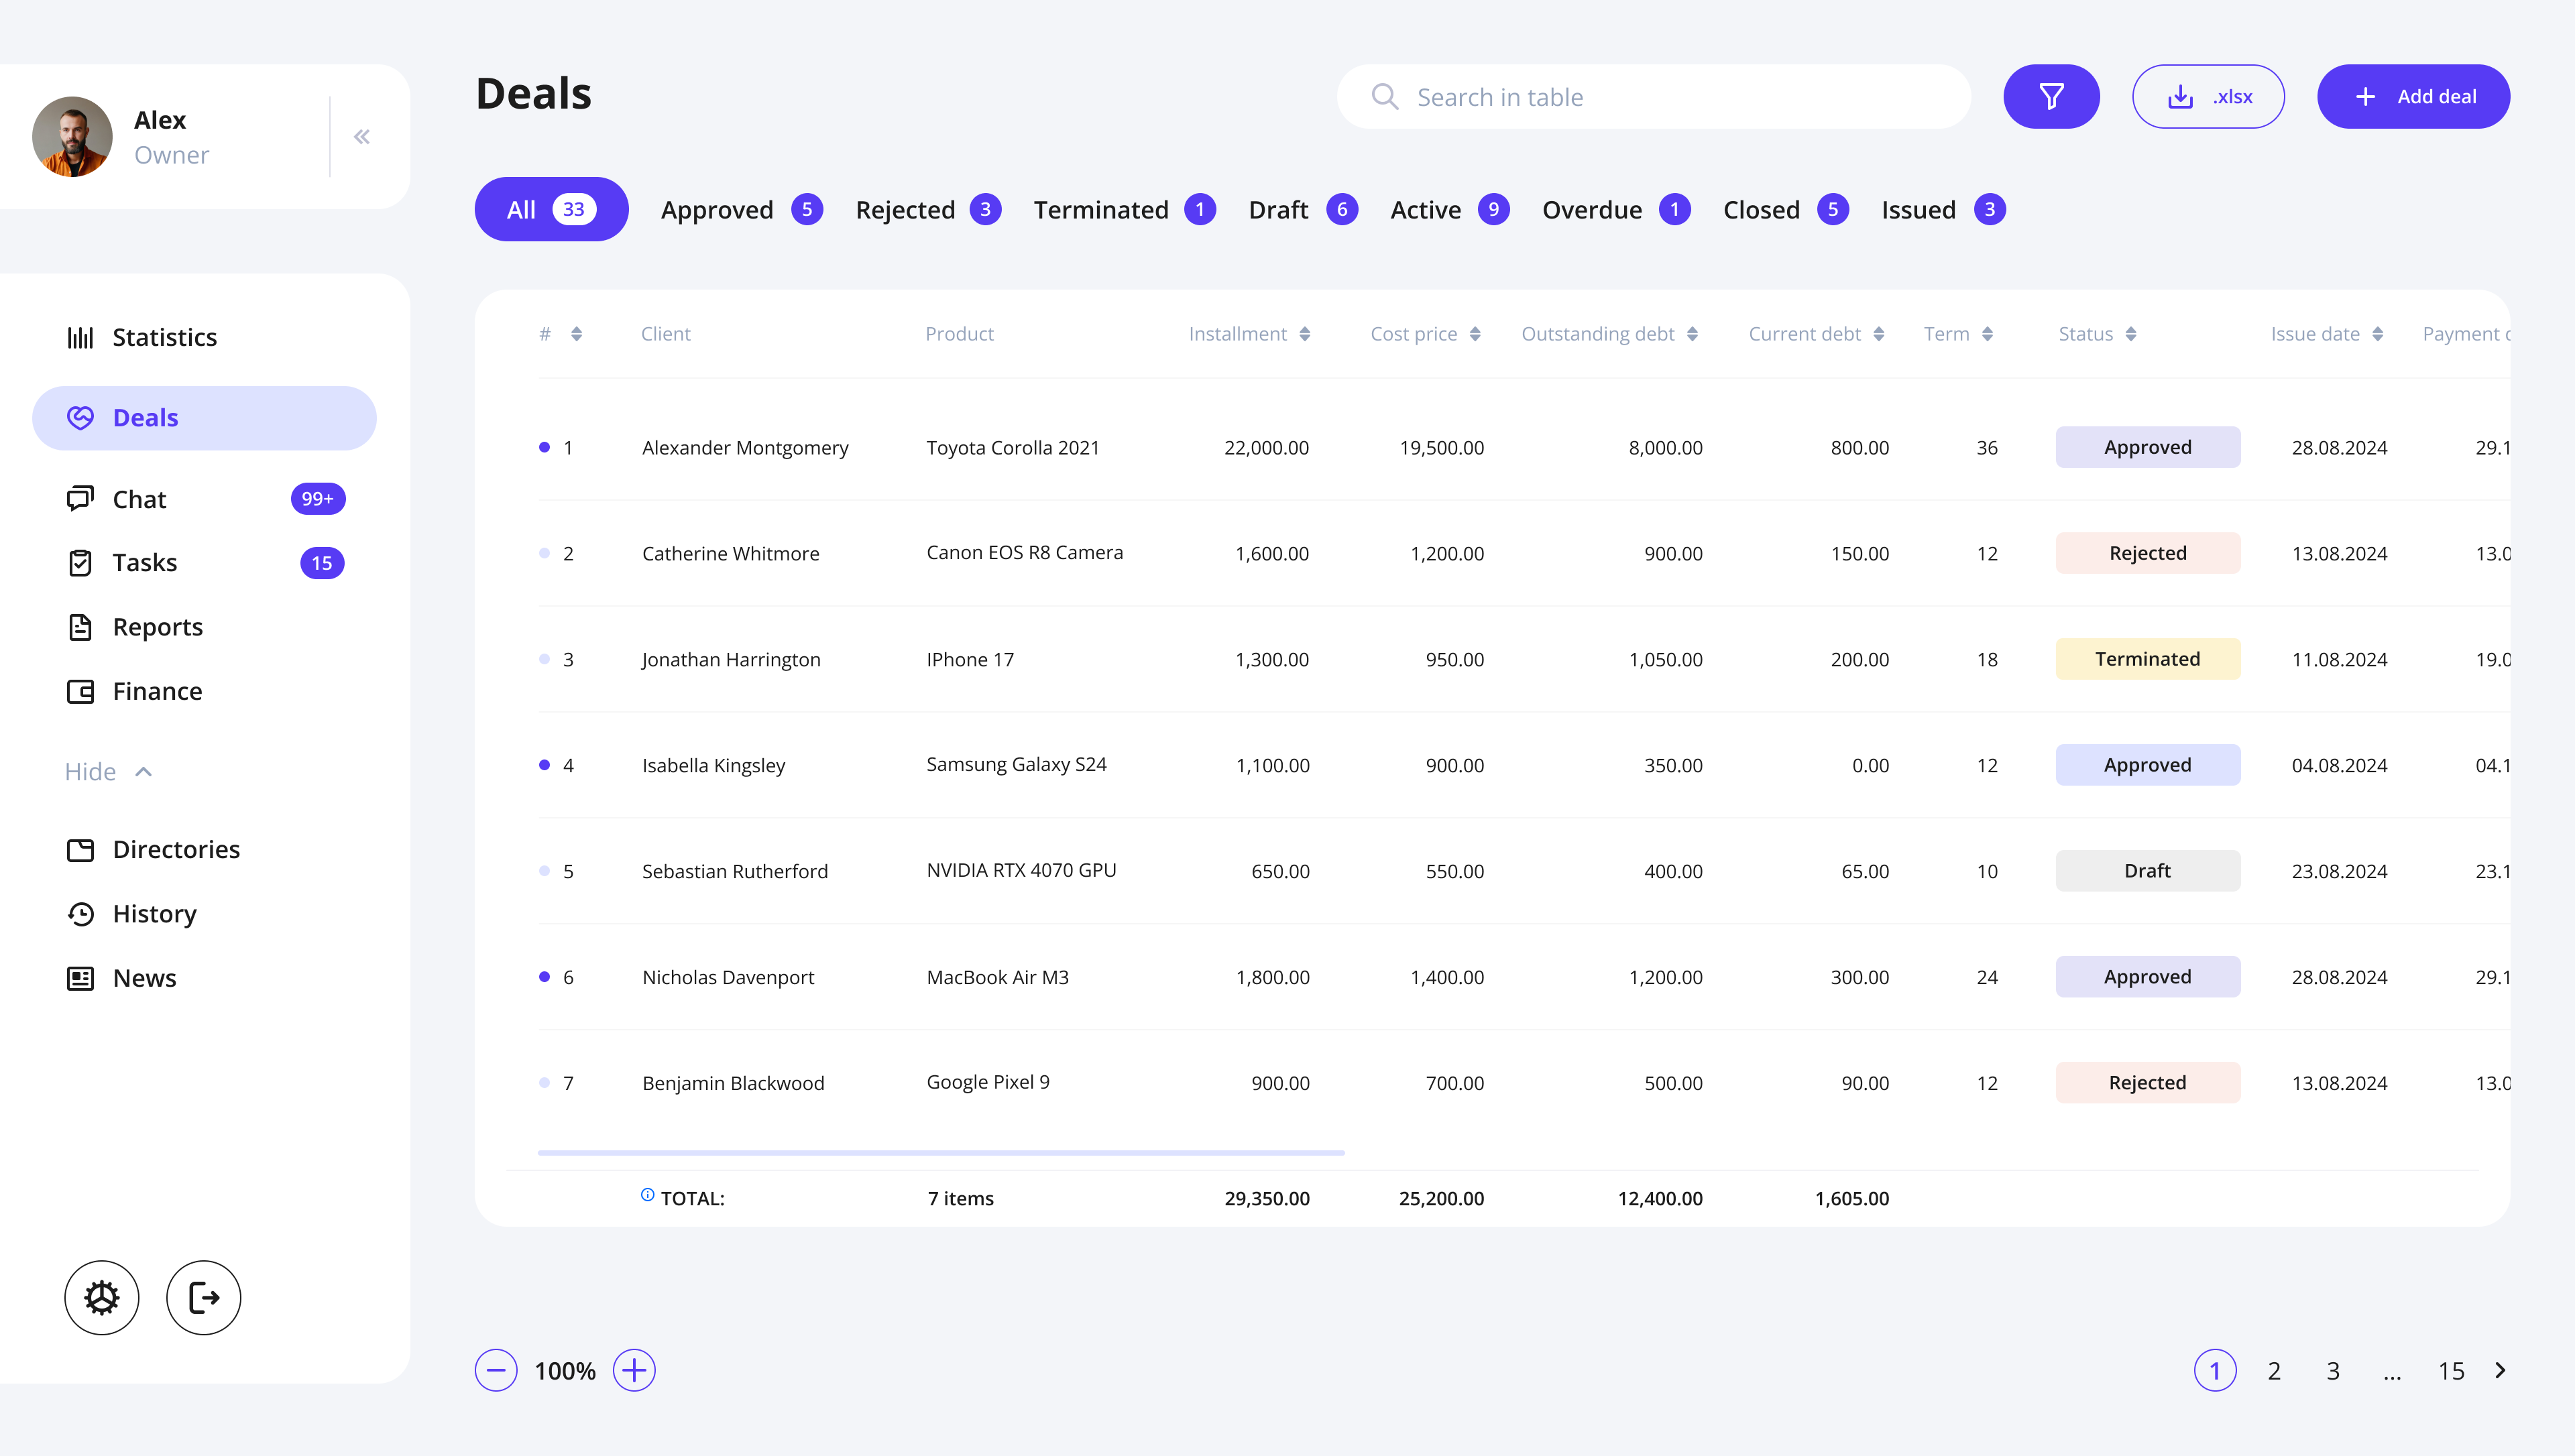Click the Statistics bar chart icon
2575x1456 pixels.
tap(80, 337)
